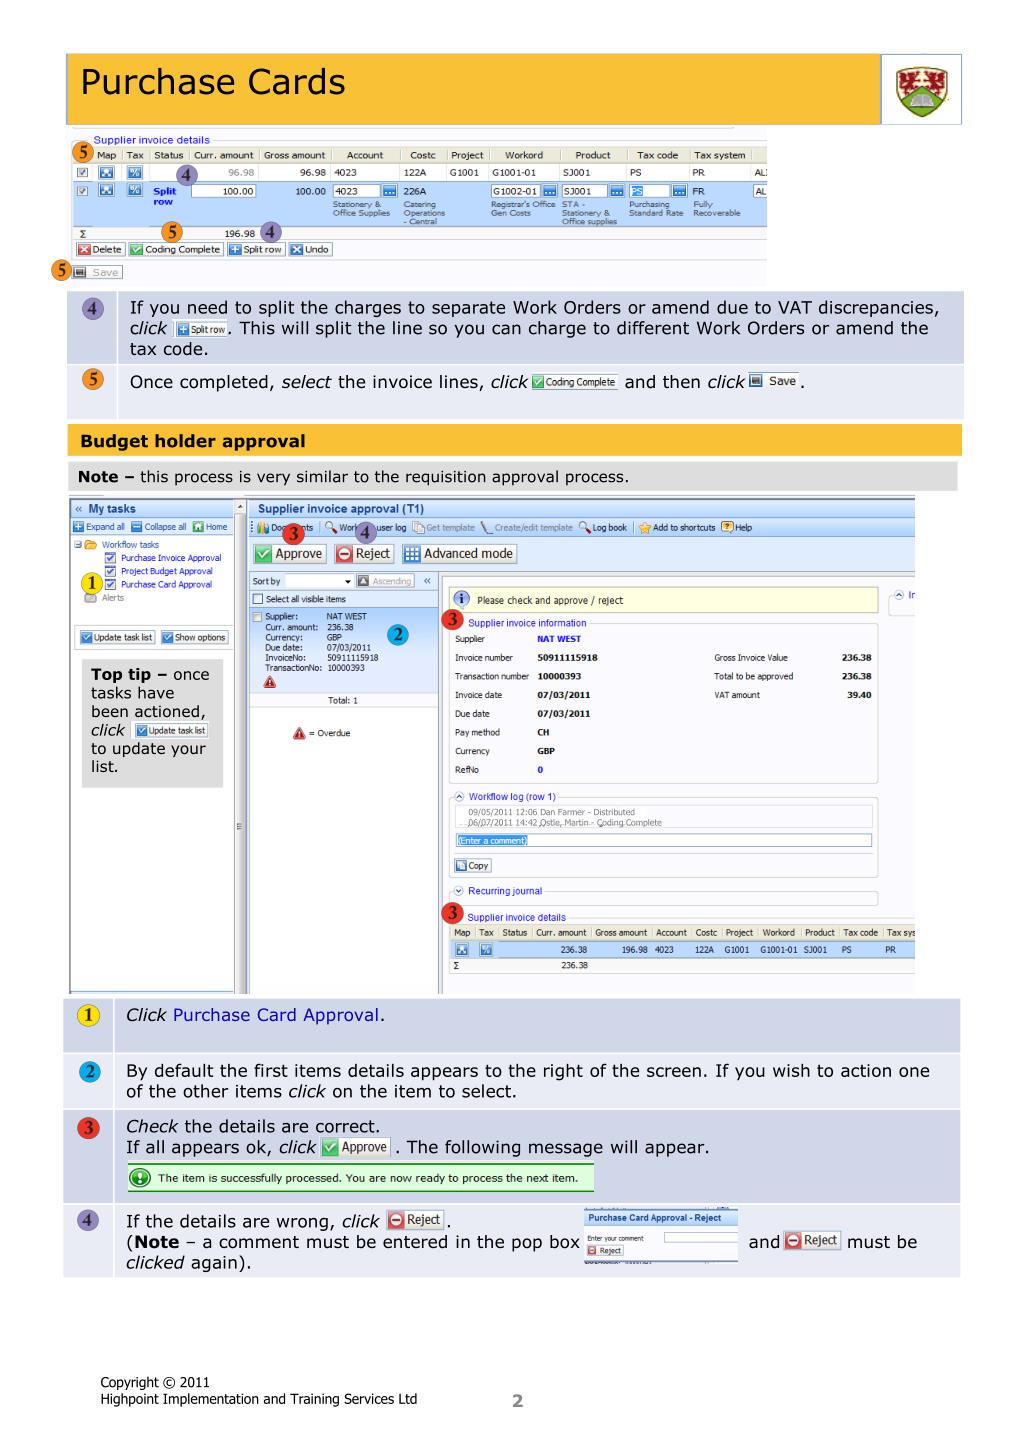
Task: Expand the Recurring journal section
Action: (x=462, y=891)
